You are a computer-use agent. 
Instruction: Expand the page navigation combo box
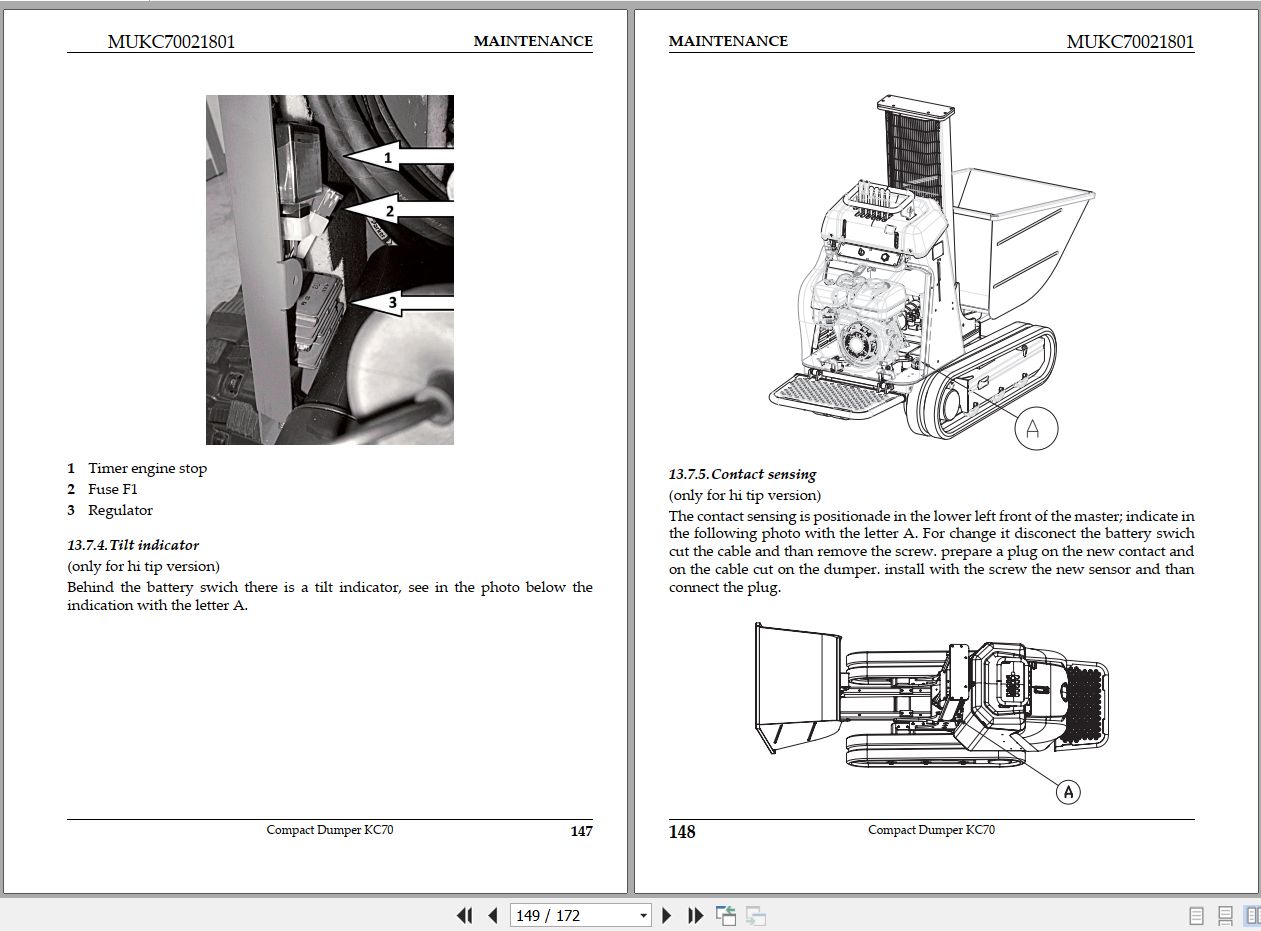pyautogui.click(x=643, y=915)
